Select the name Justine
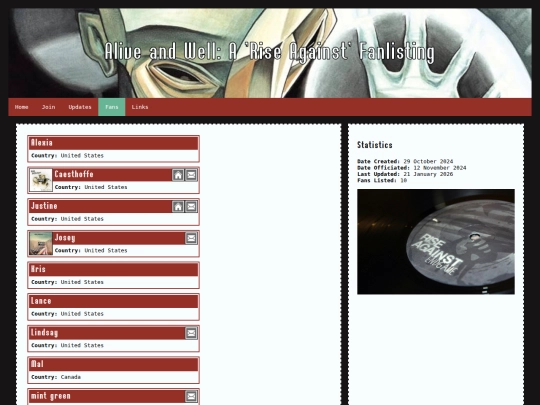Screen dimensions: 540x405 click(x=44, y=206)
